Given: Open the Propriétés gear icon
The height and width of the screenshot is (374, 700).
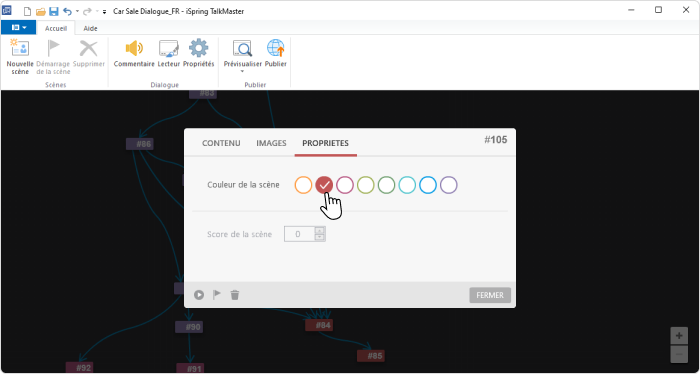Looking at the screenshot, I should click(x=198, y=47).
